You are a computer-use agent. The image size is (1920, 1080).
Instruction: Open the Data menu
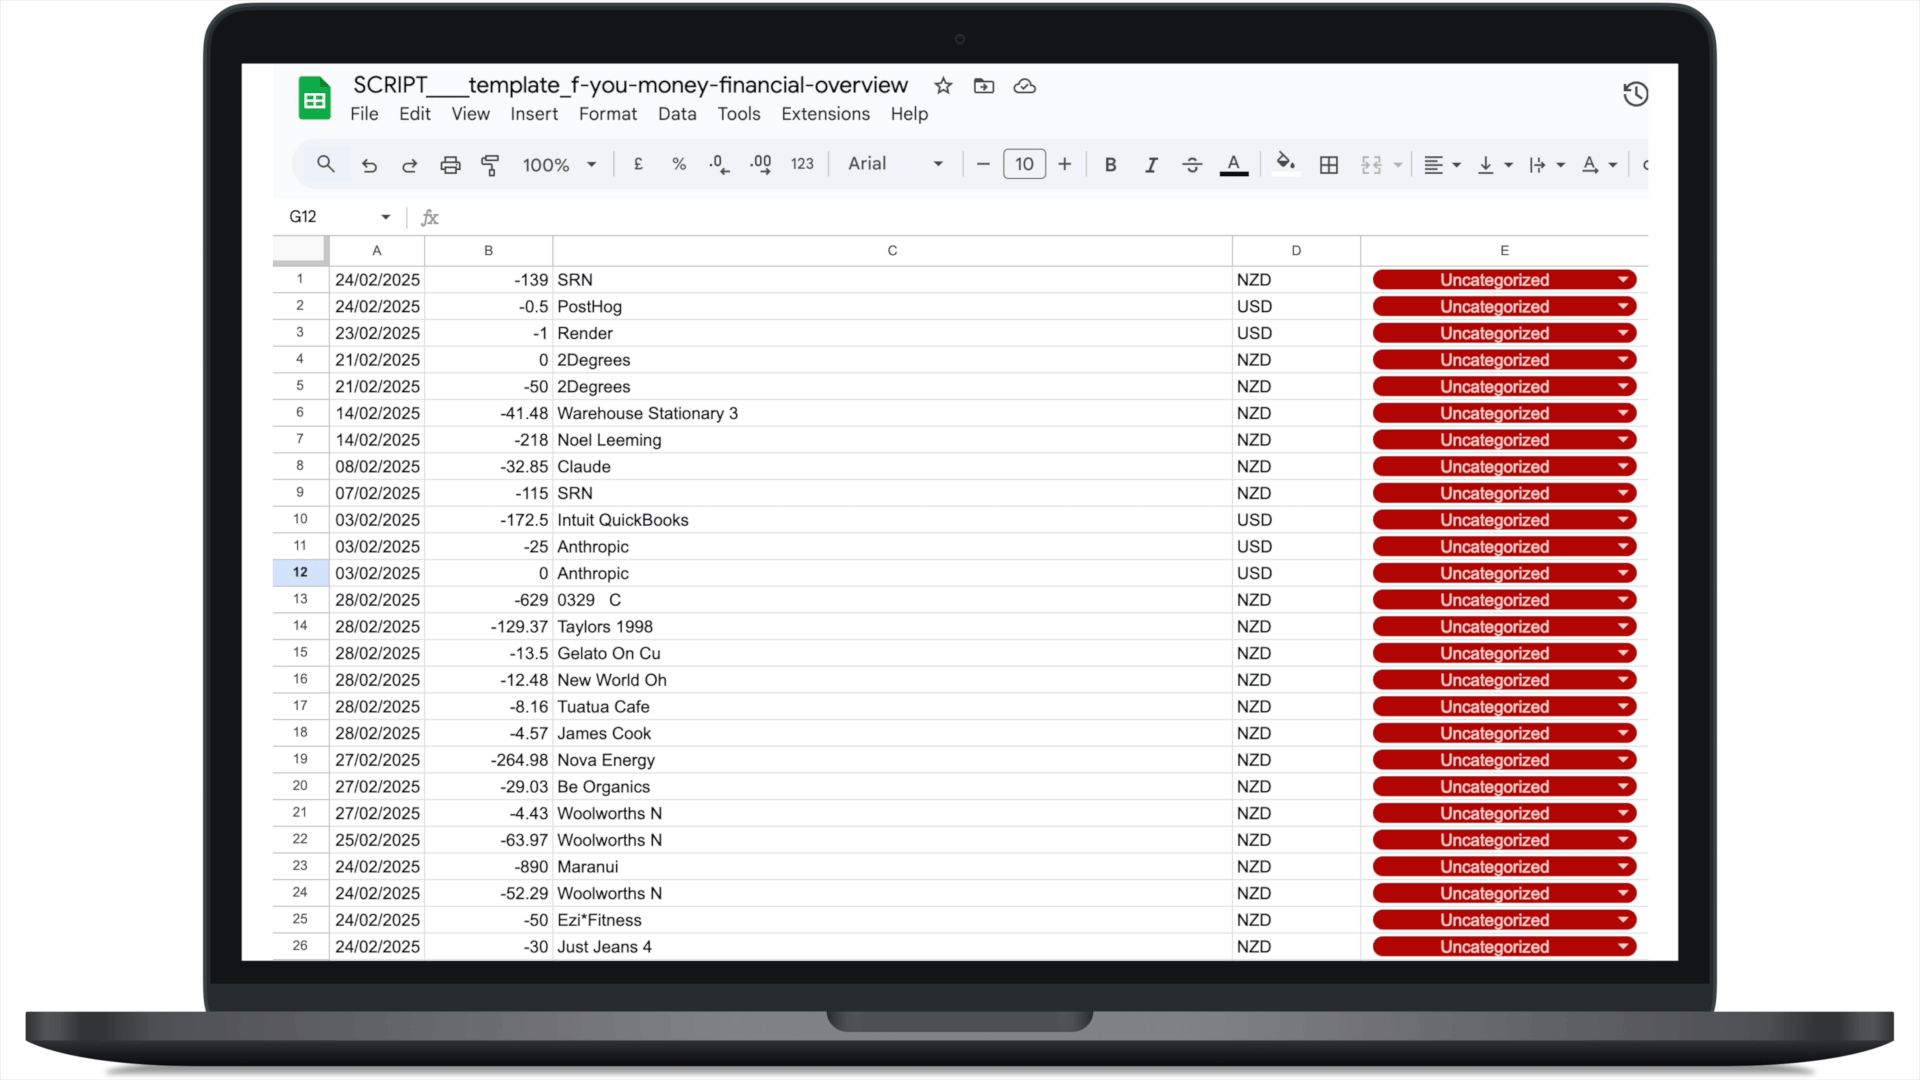677,114
